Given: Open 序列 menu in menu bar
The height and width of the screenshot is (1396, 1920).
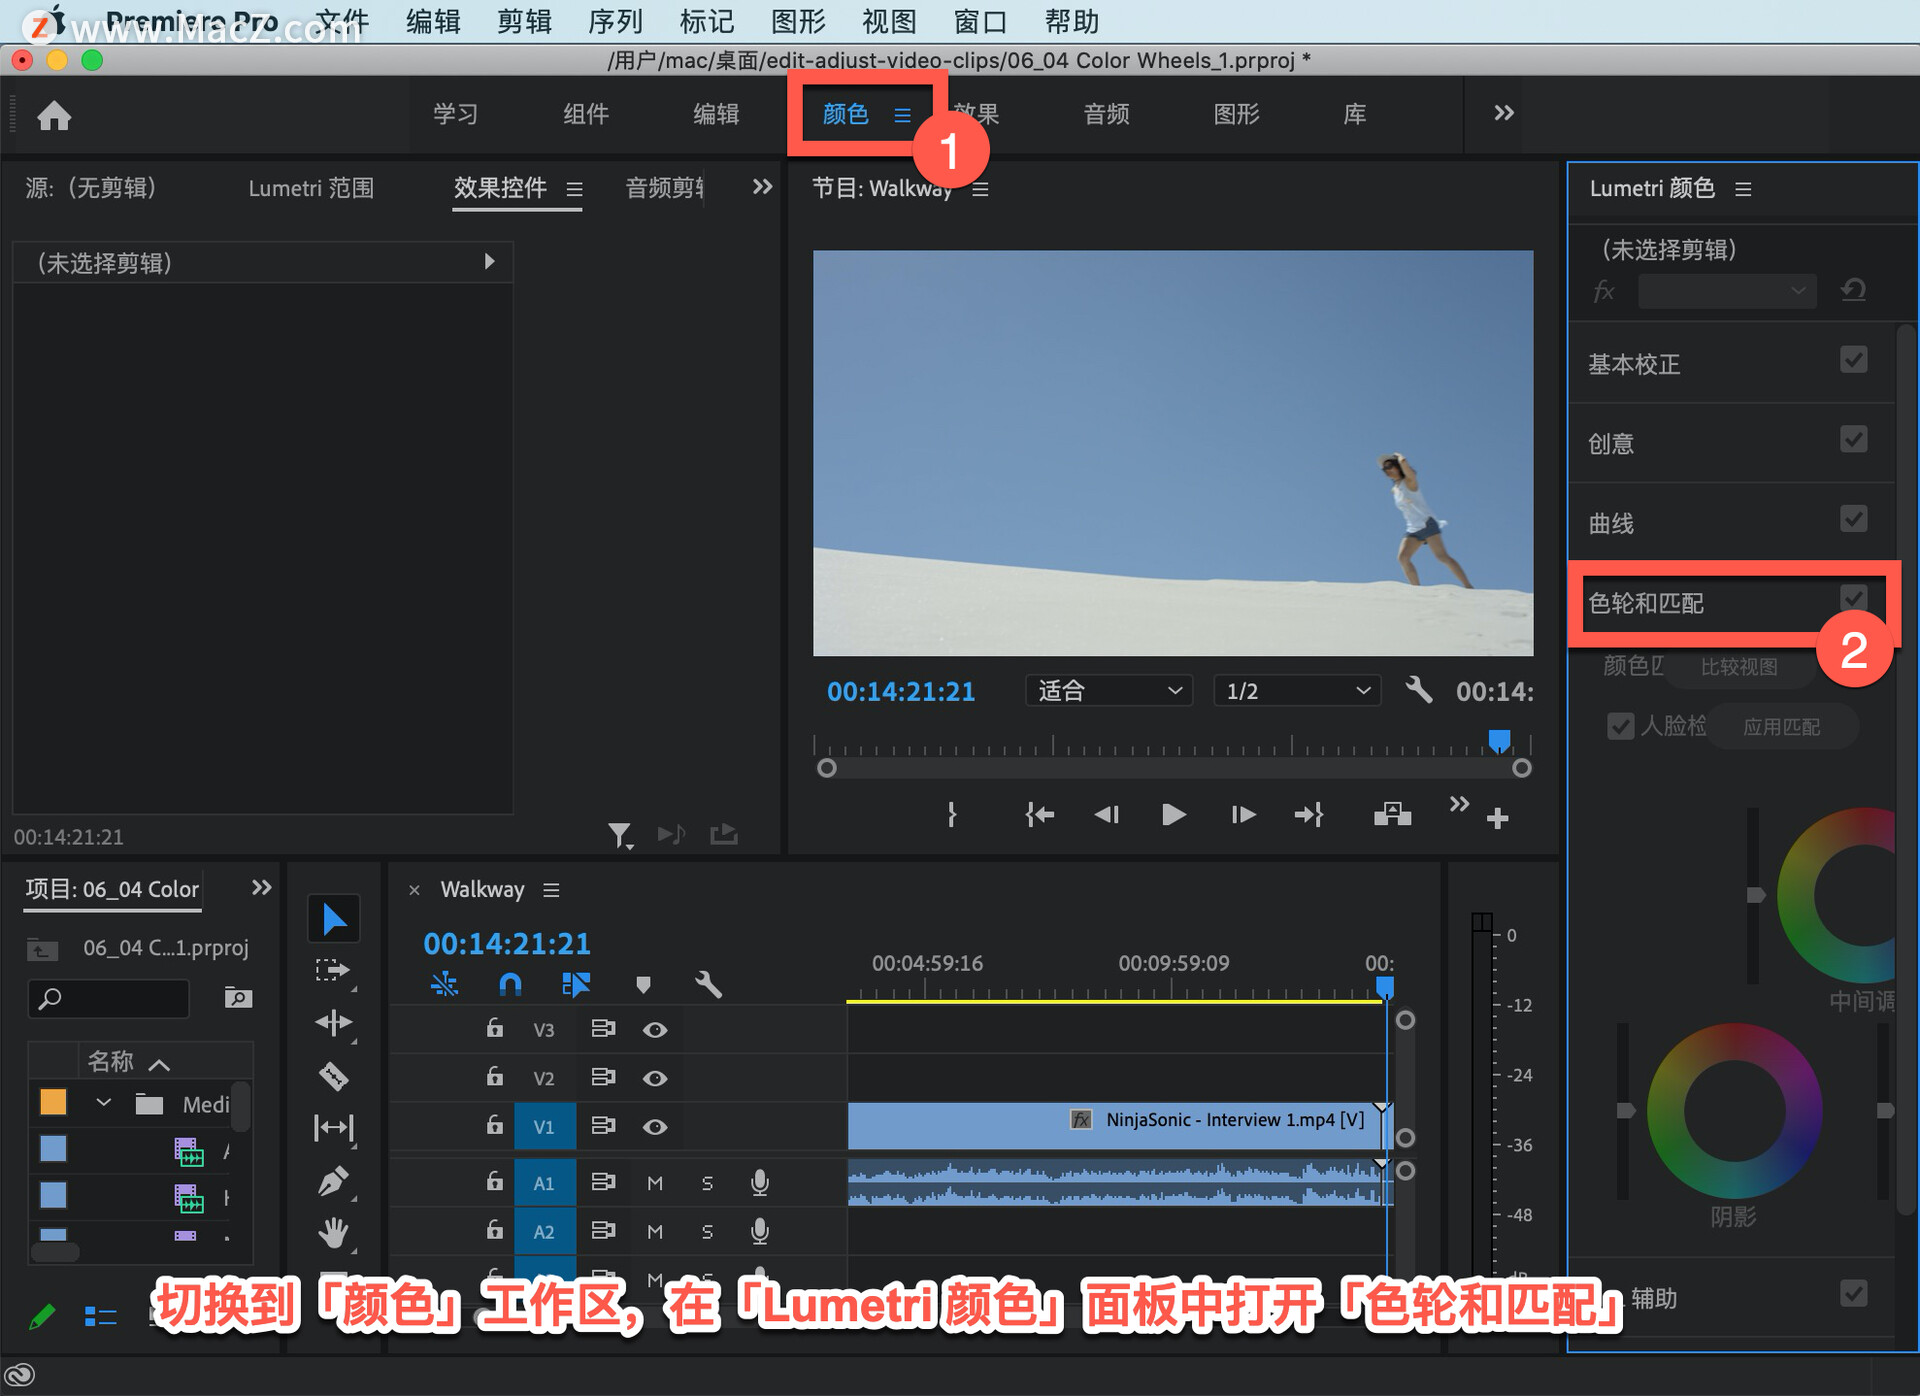Looking at the screenshot, I should click(615, 21).
